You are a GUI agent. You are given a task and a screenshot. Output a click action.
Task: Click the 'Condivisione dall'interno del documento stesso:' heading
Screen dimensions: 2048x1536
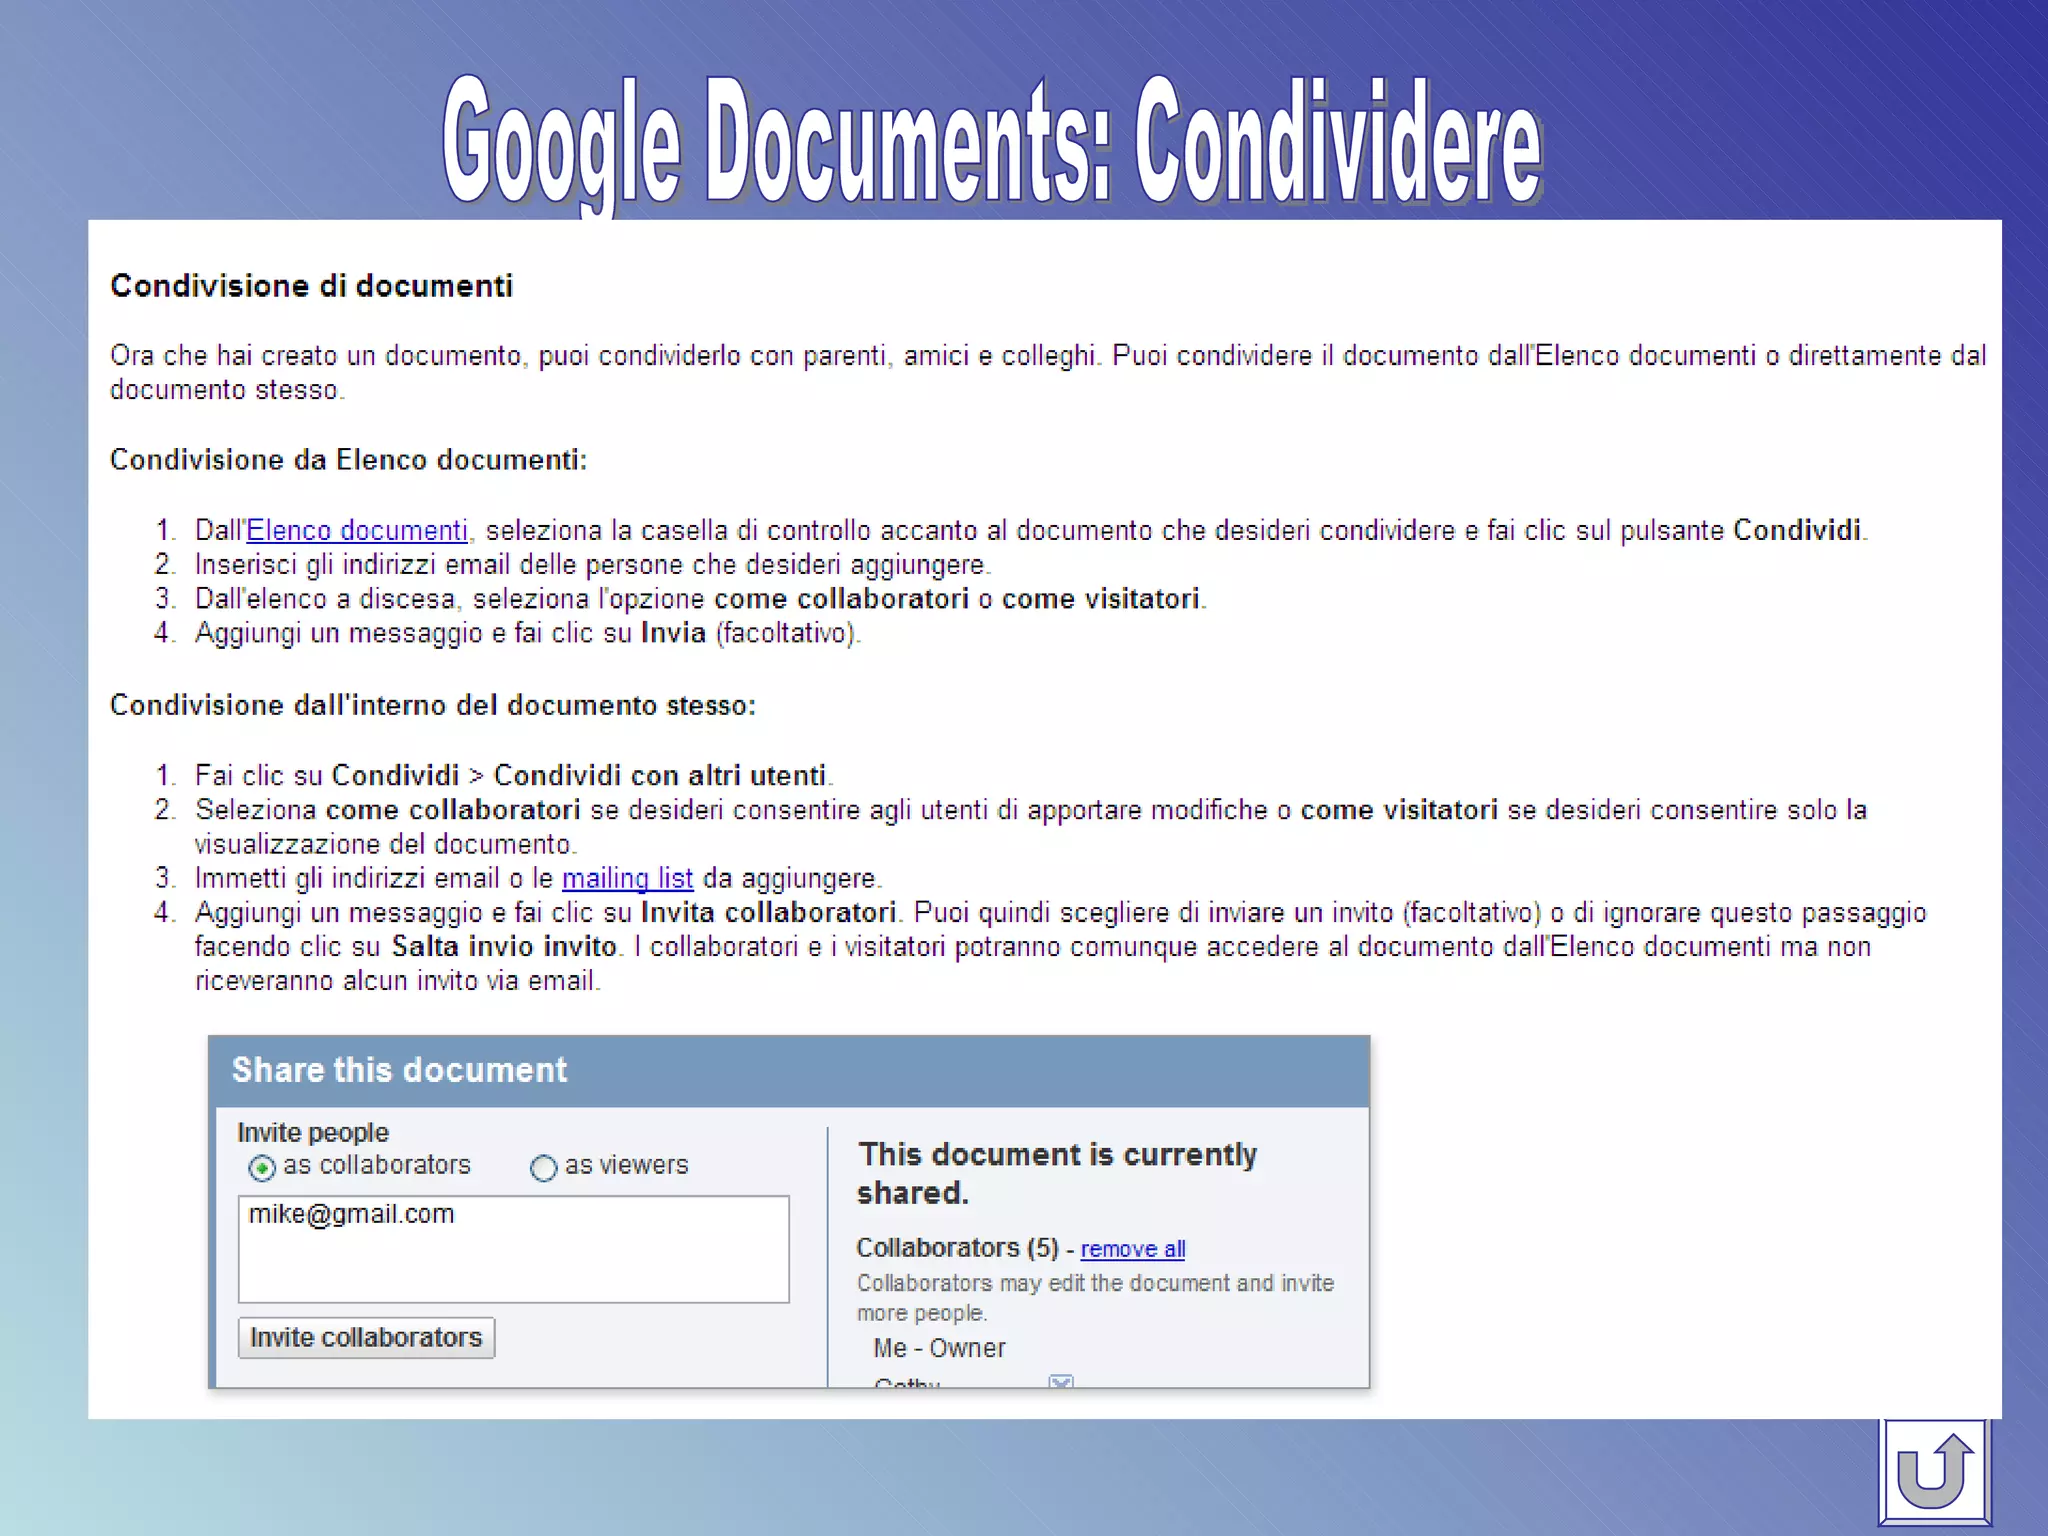click(433, 705)
